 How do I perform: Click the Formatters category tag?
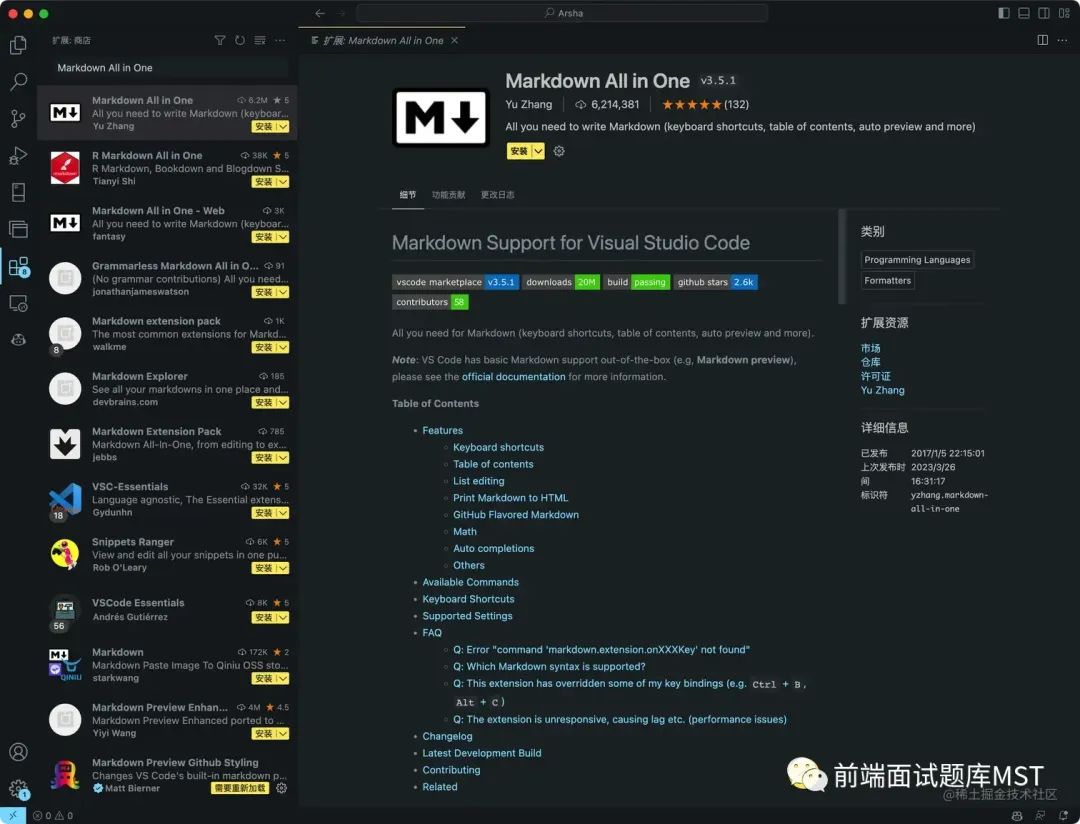point(887,280)
